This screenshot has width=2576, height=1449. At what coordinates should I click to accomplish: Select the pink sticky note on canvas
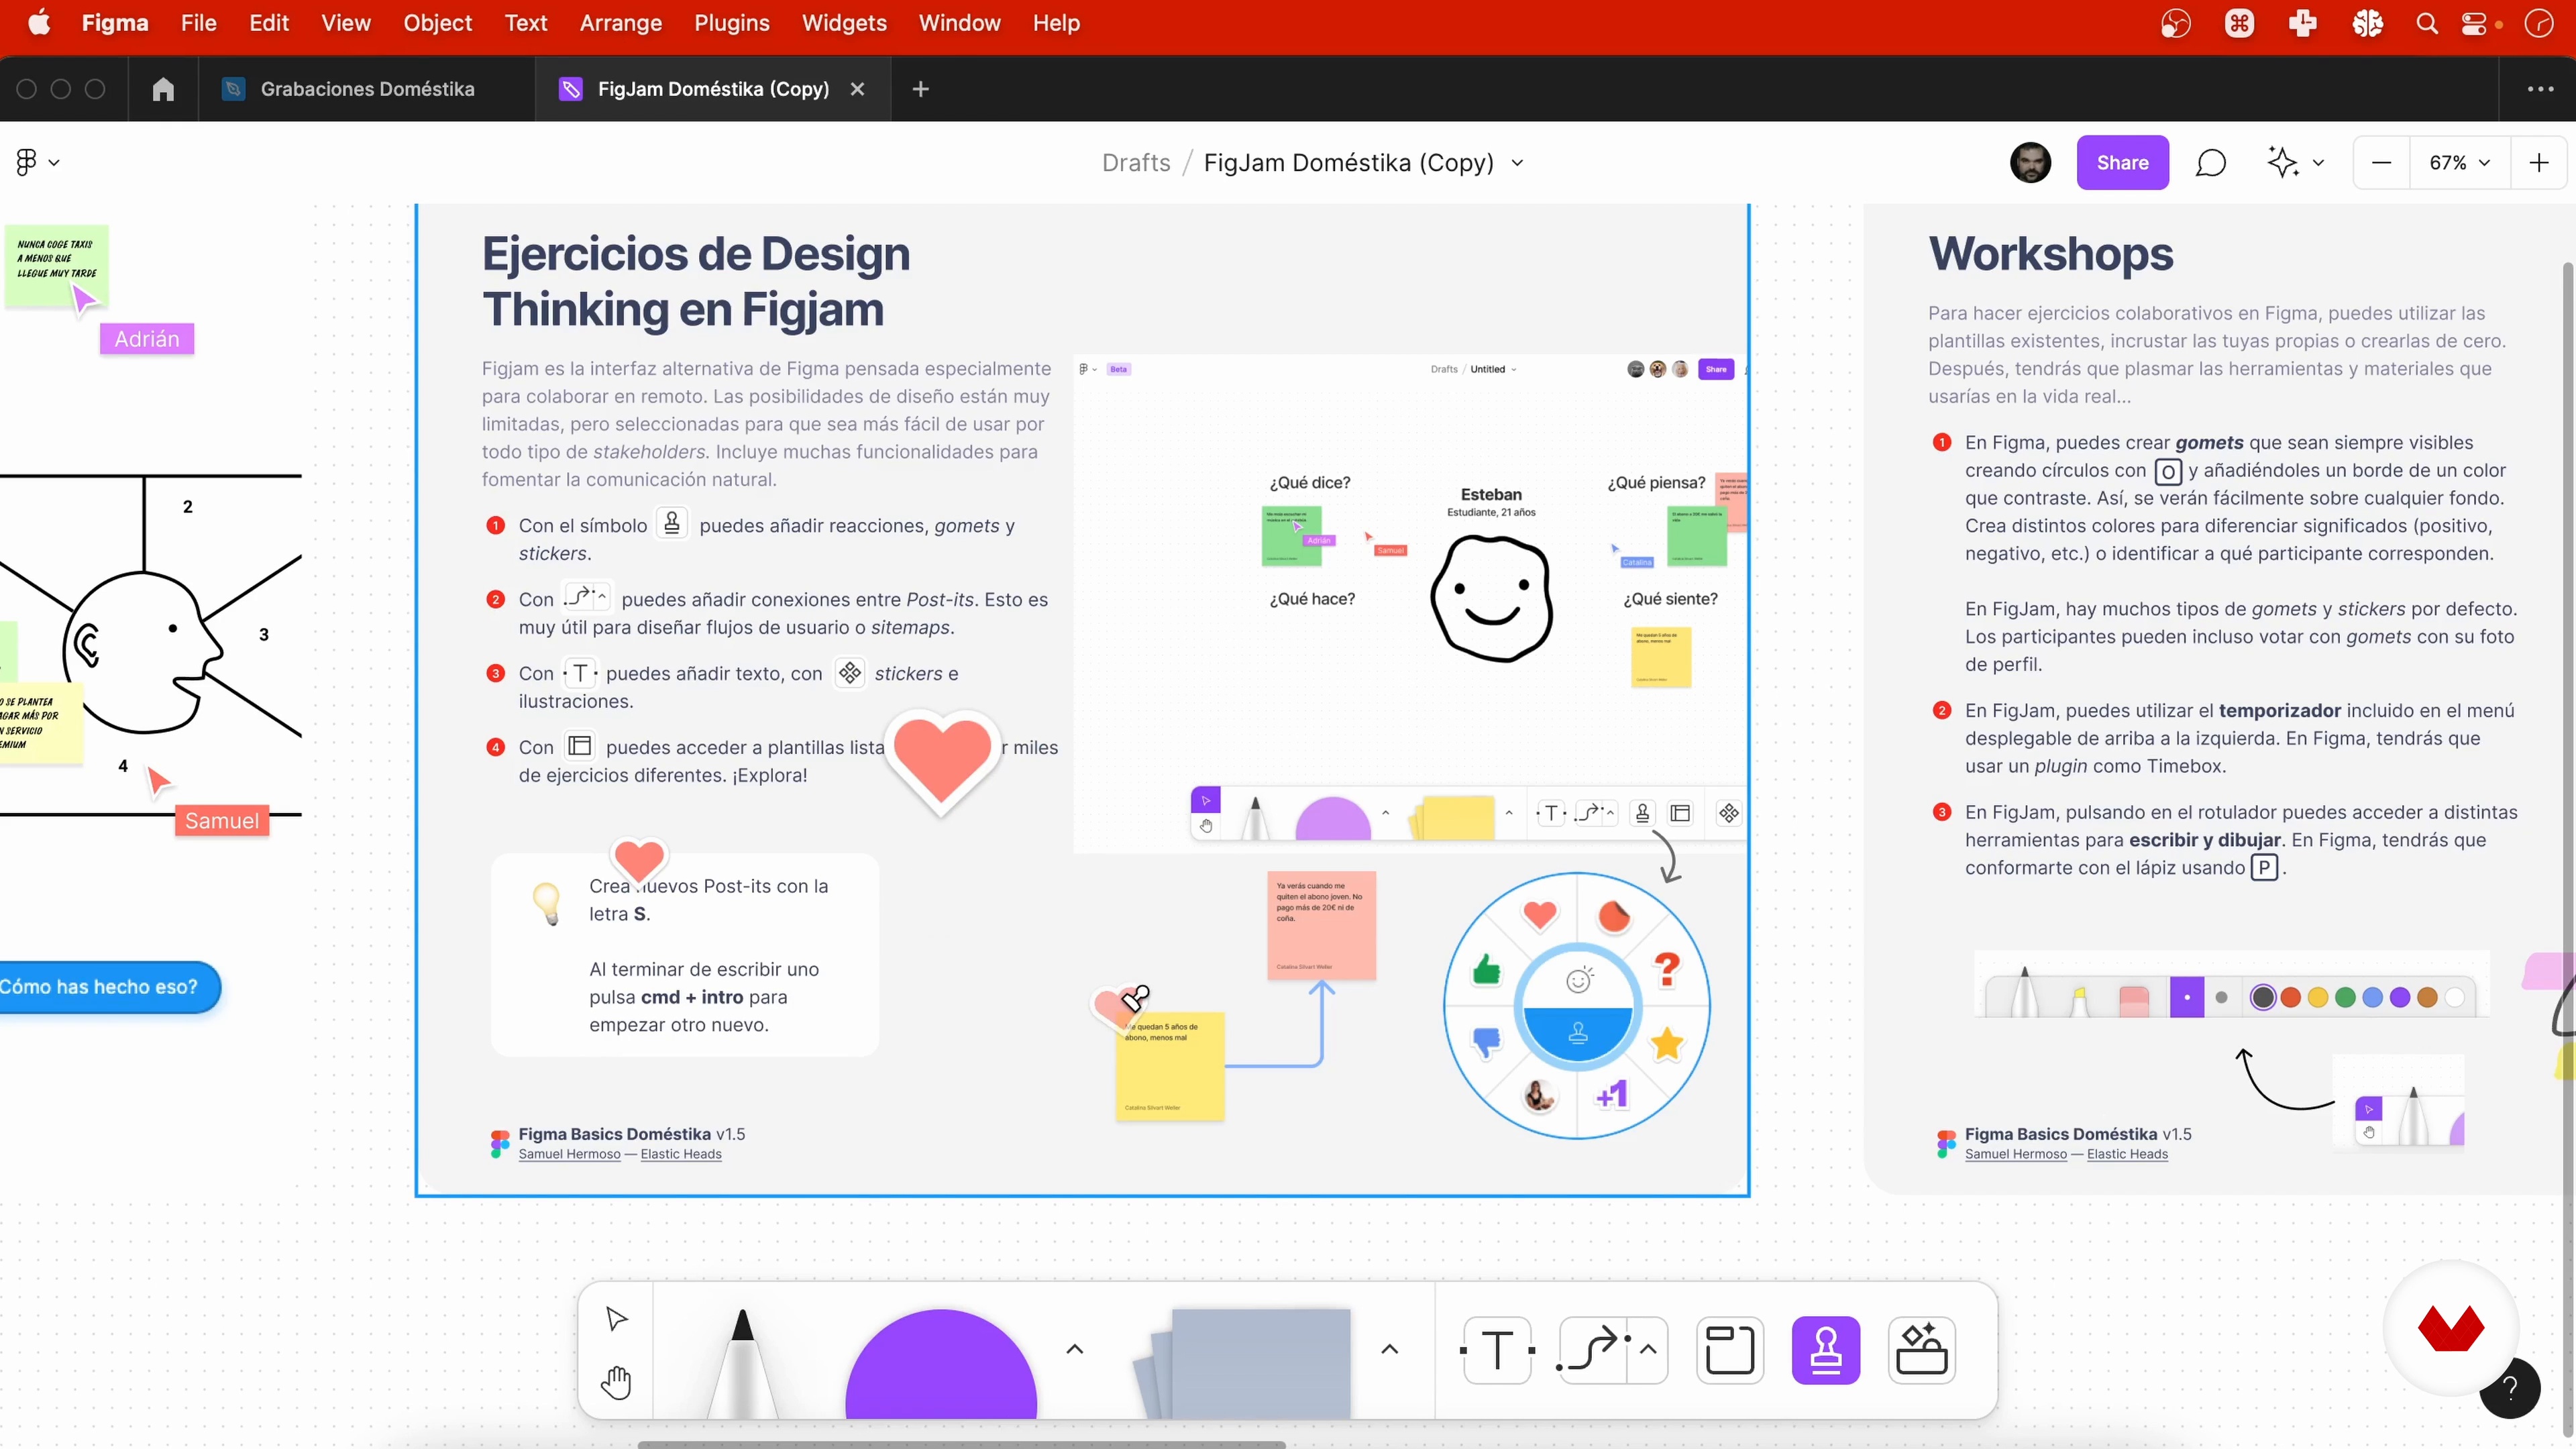[x=1321, y=925]
